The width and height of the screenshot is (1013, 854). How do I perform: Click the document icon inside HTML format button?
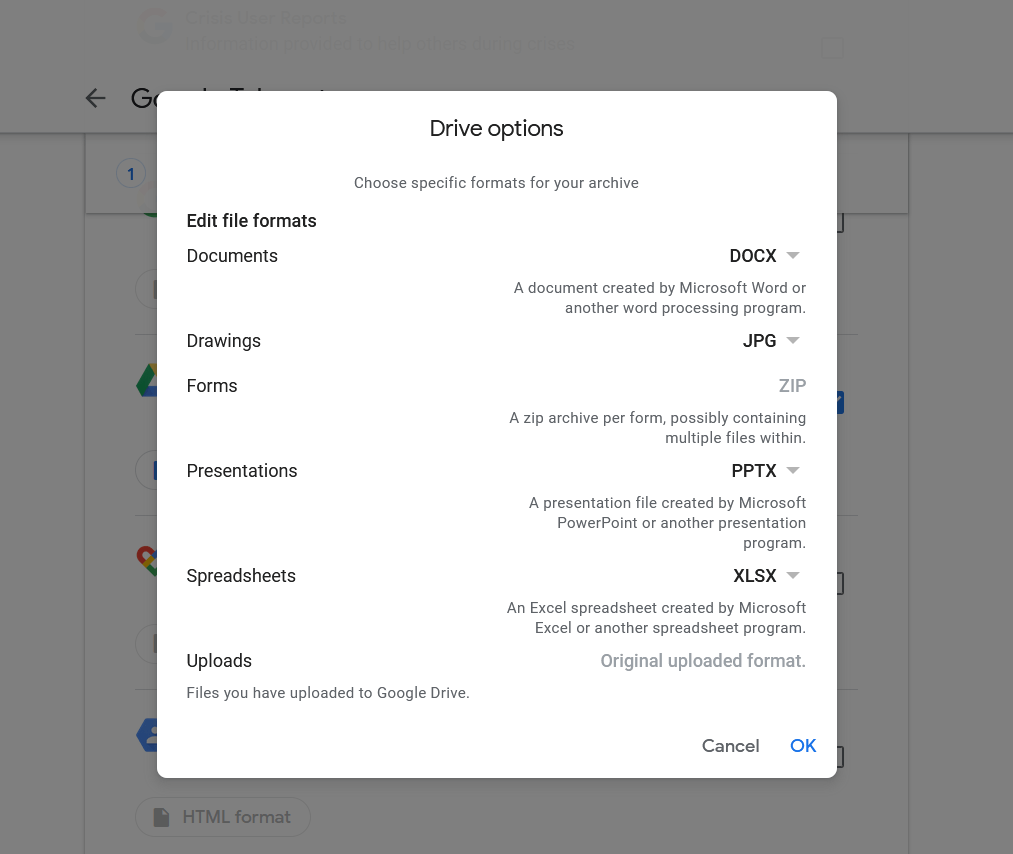[x=161, y=817]
